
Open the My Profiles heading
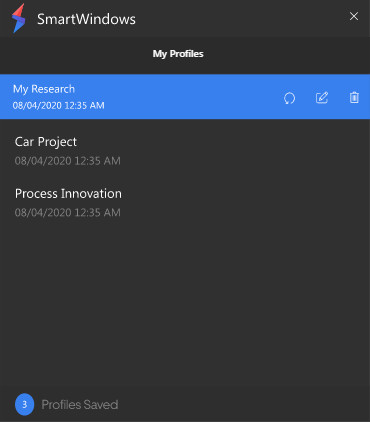(178, 54)
